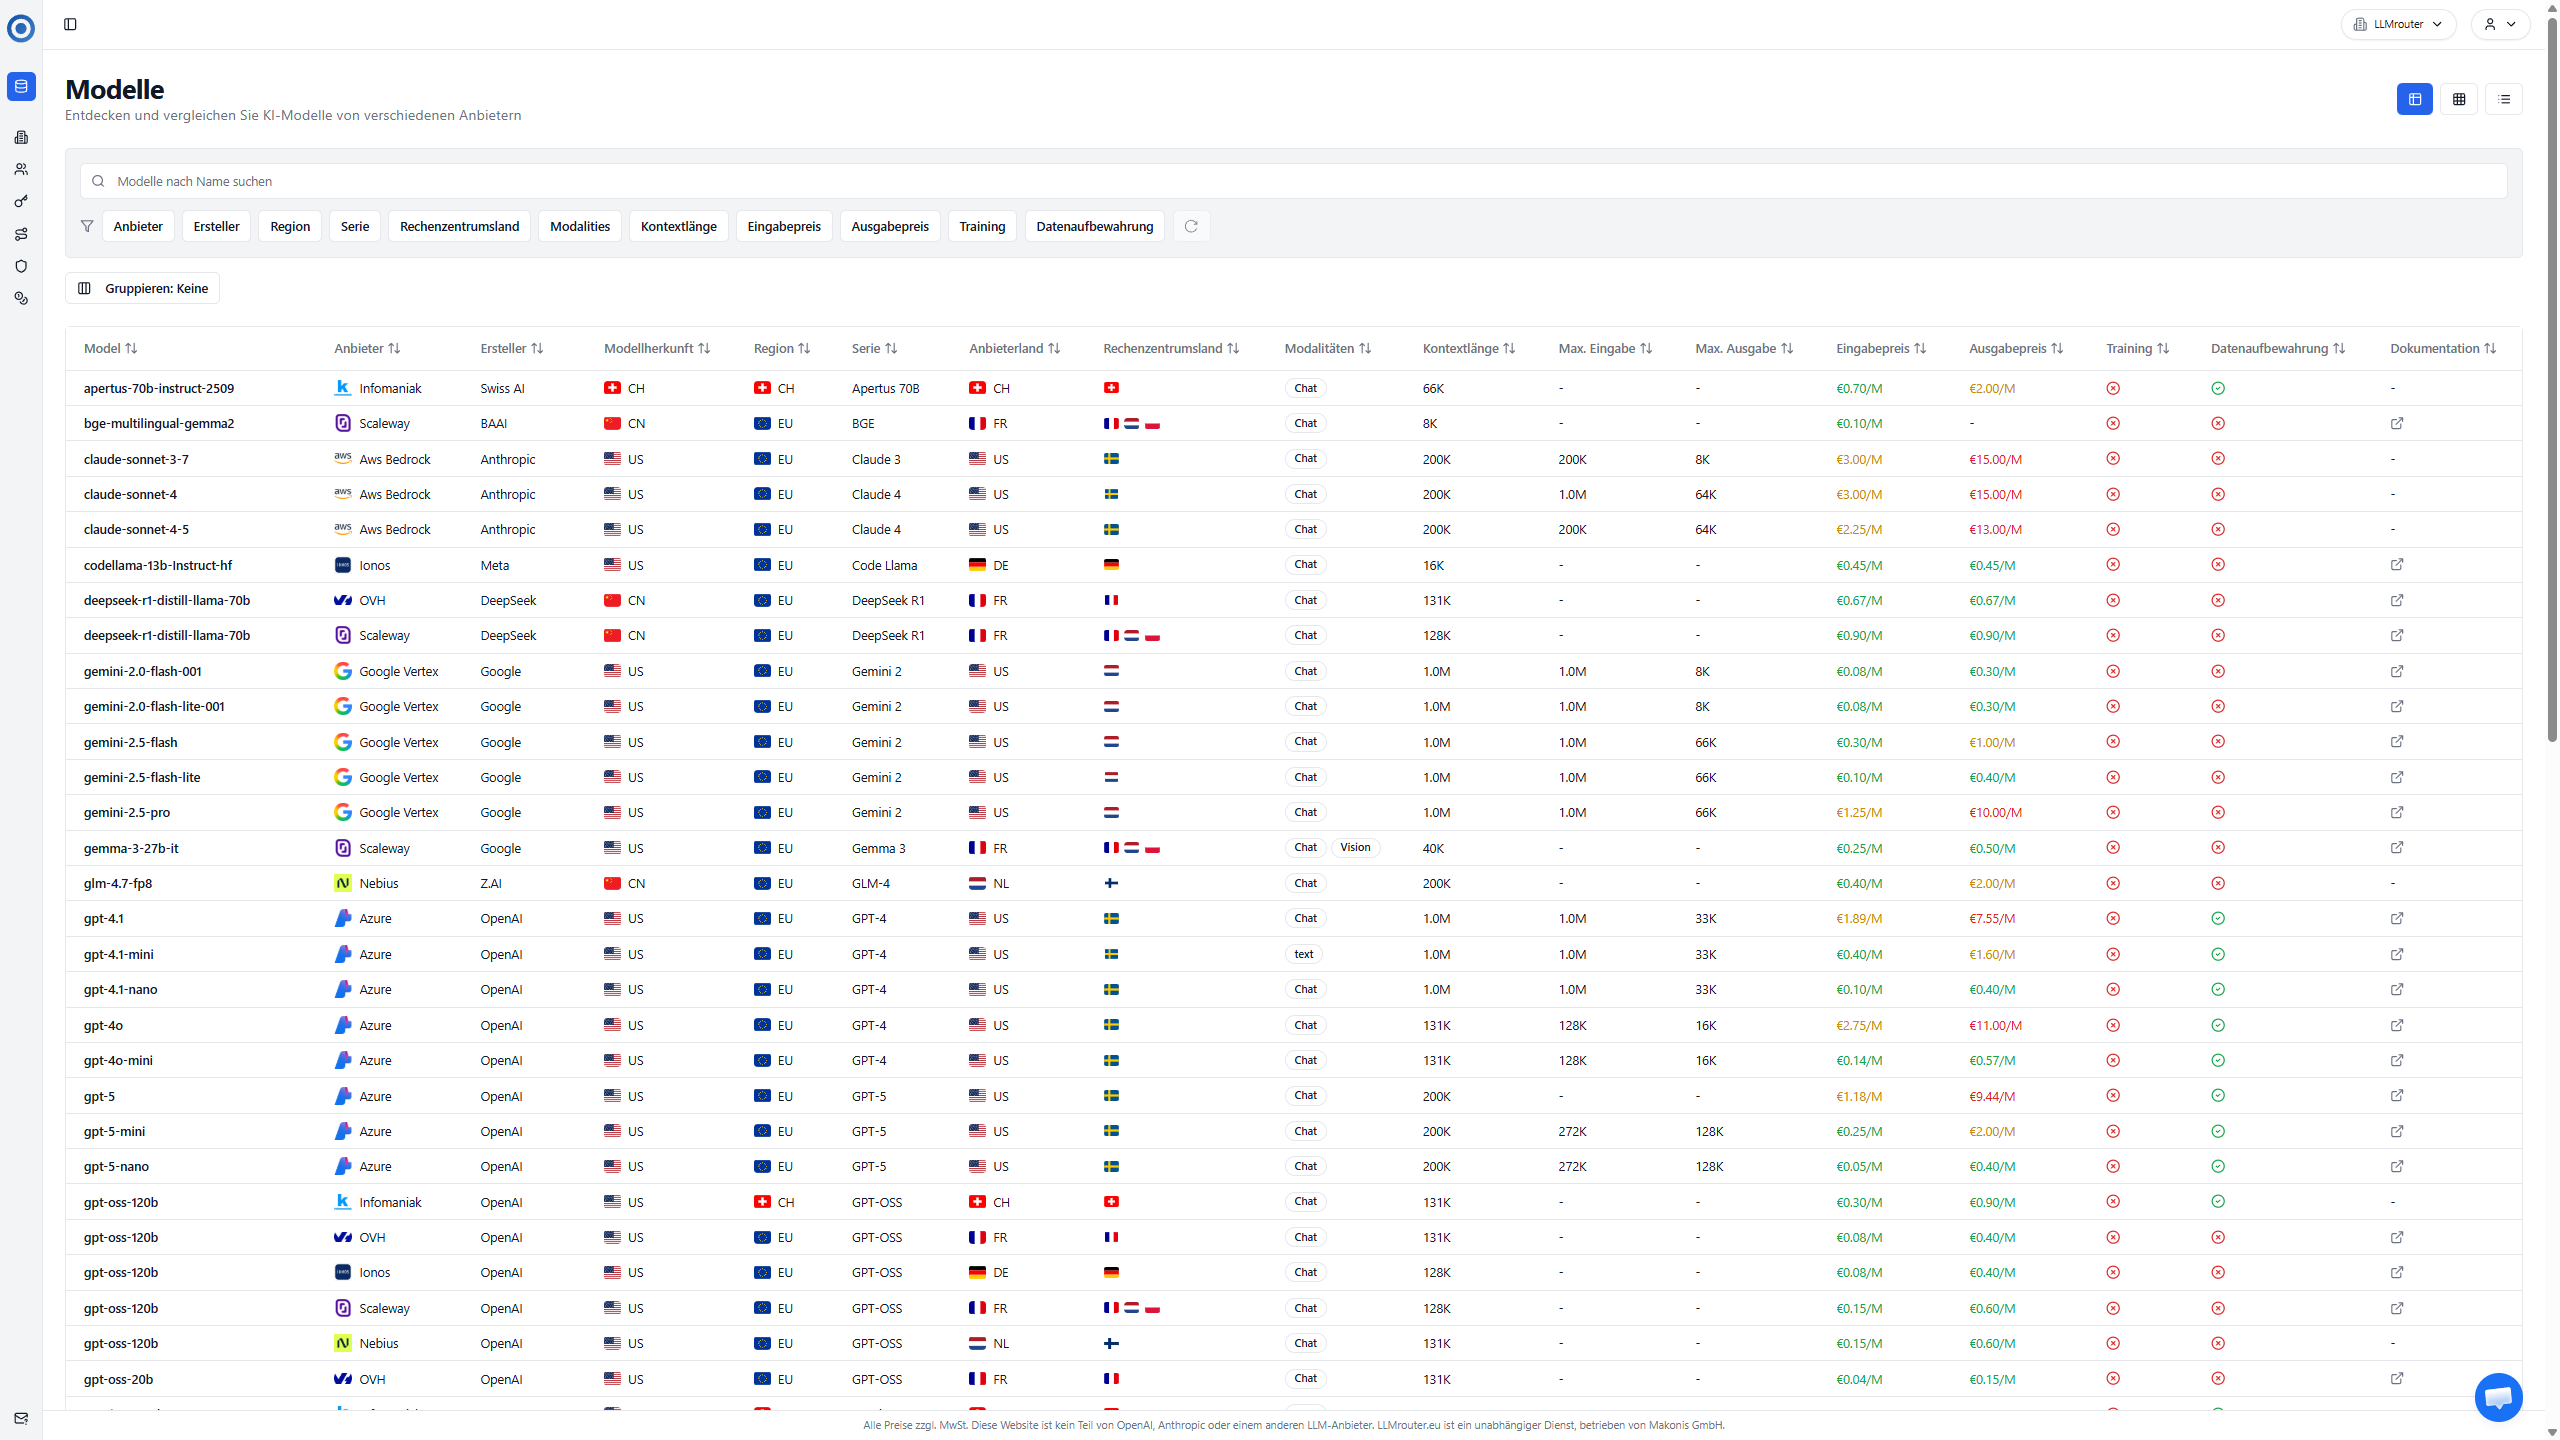Open the Datenaufbewahrung filter button

click(1094, 226)
